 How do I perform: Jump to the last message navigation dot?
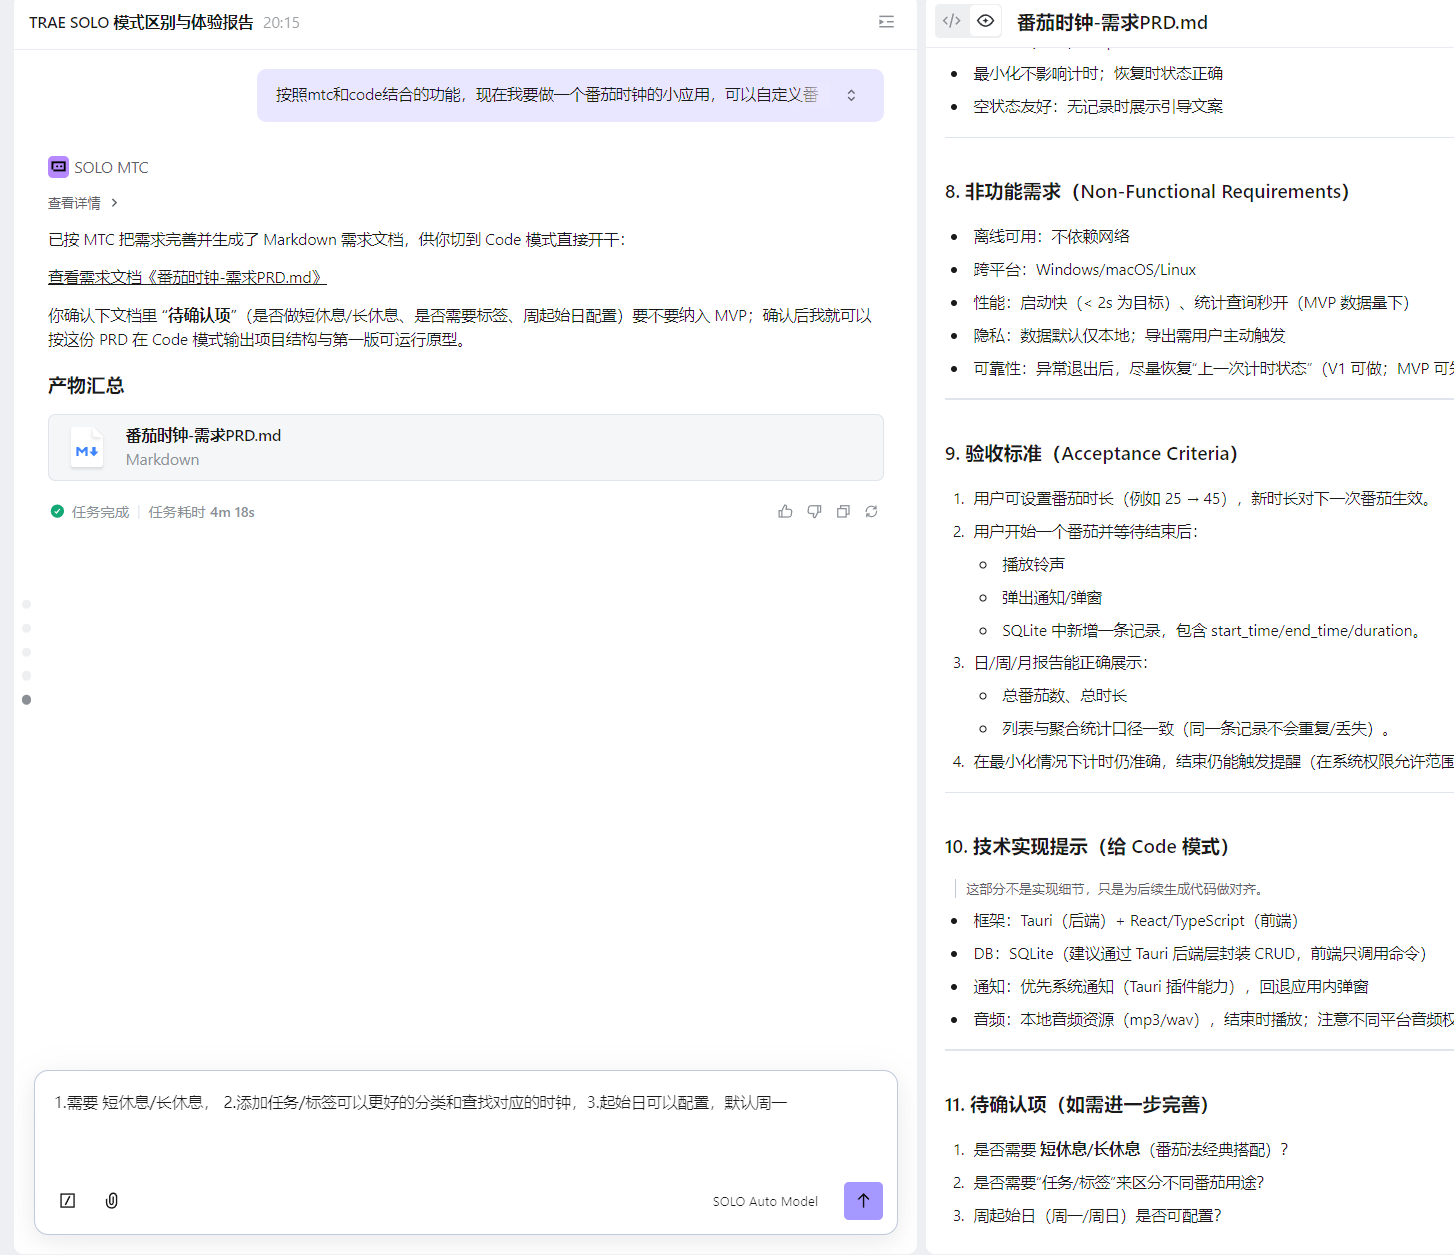point(27,700)
